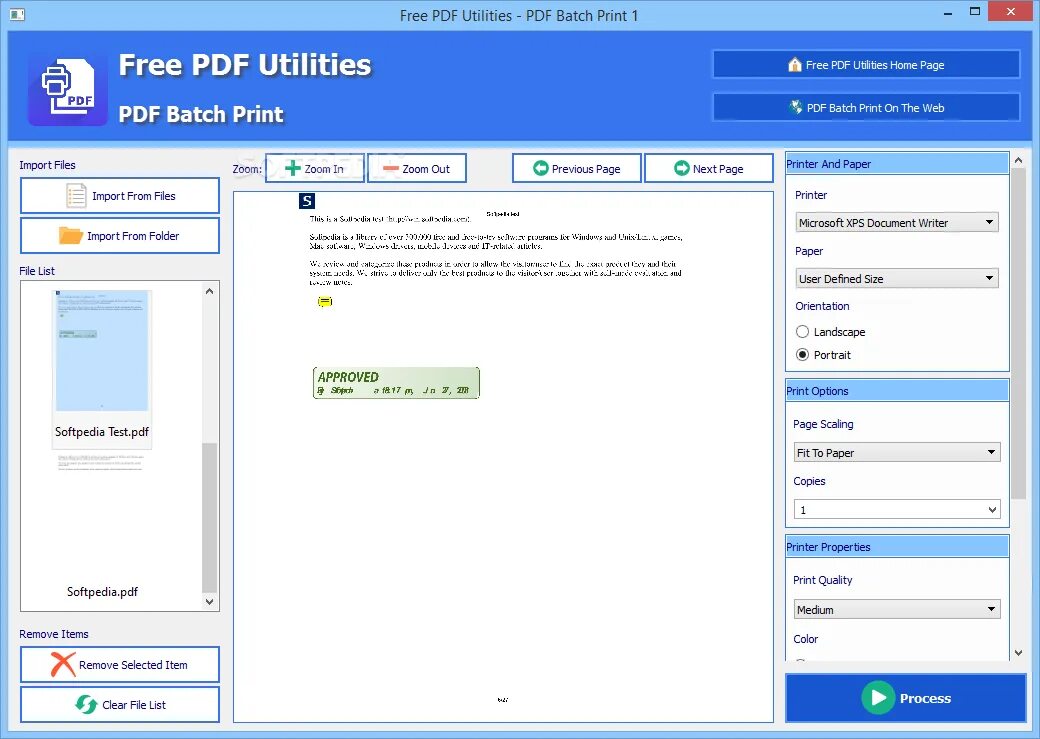This screenshot has height=739, width=1040.
Task: Click the Softpedia.pdf file name label
Action: [102, 591]
